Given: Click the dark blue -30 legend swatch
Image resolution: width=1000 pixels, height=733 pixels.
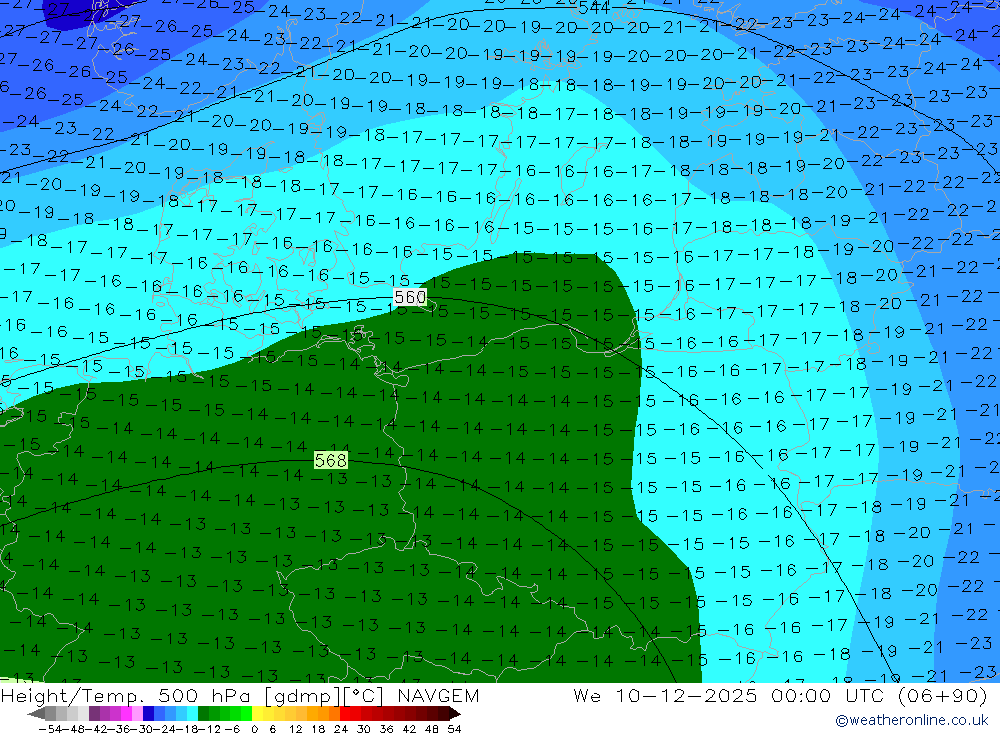Looking at the screenshot, I should 148,714.
